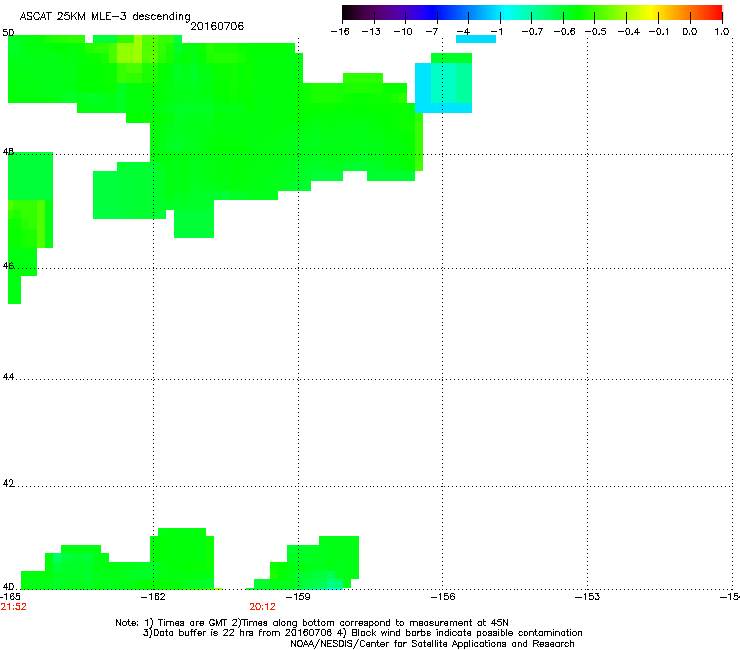
Task: Click colorbar label -7
Action: coord(432,32)
